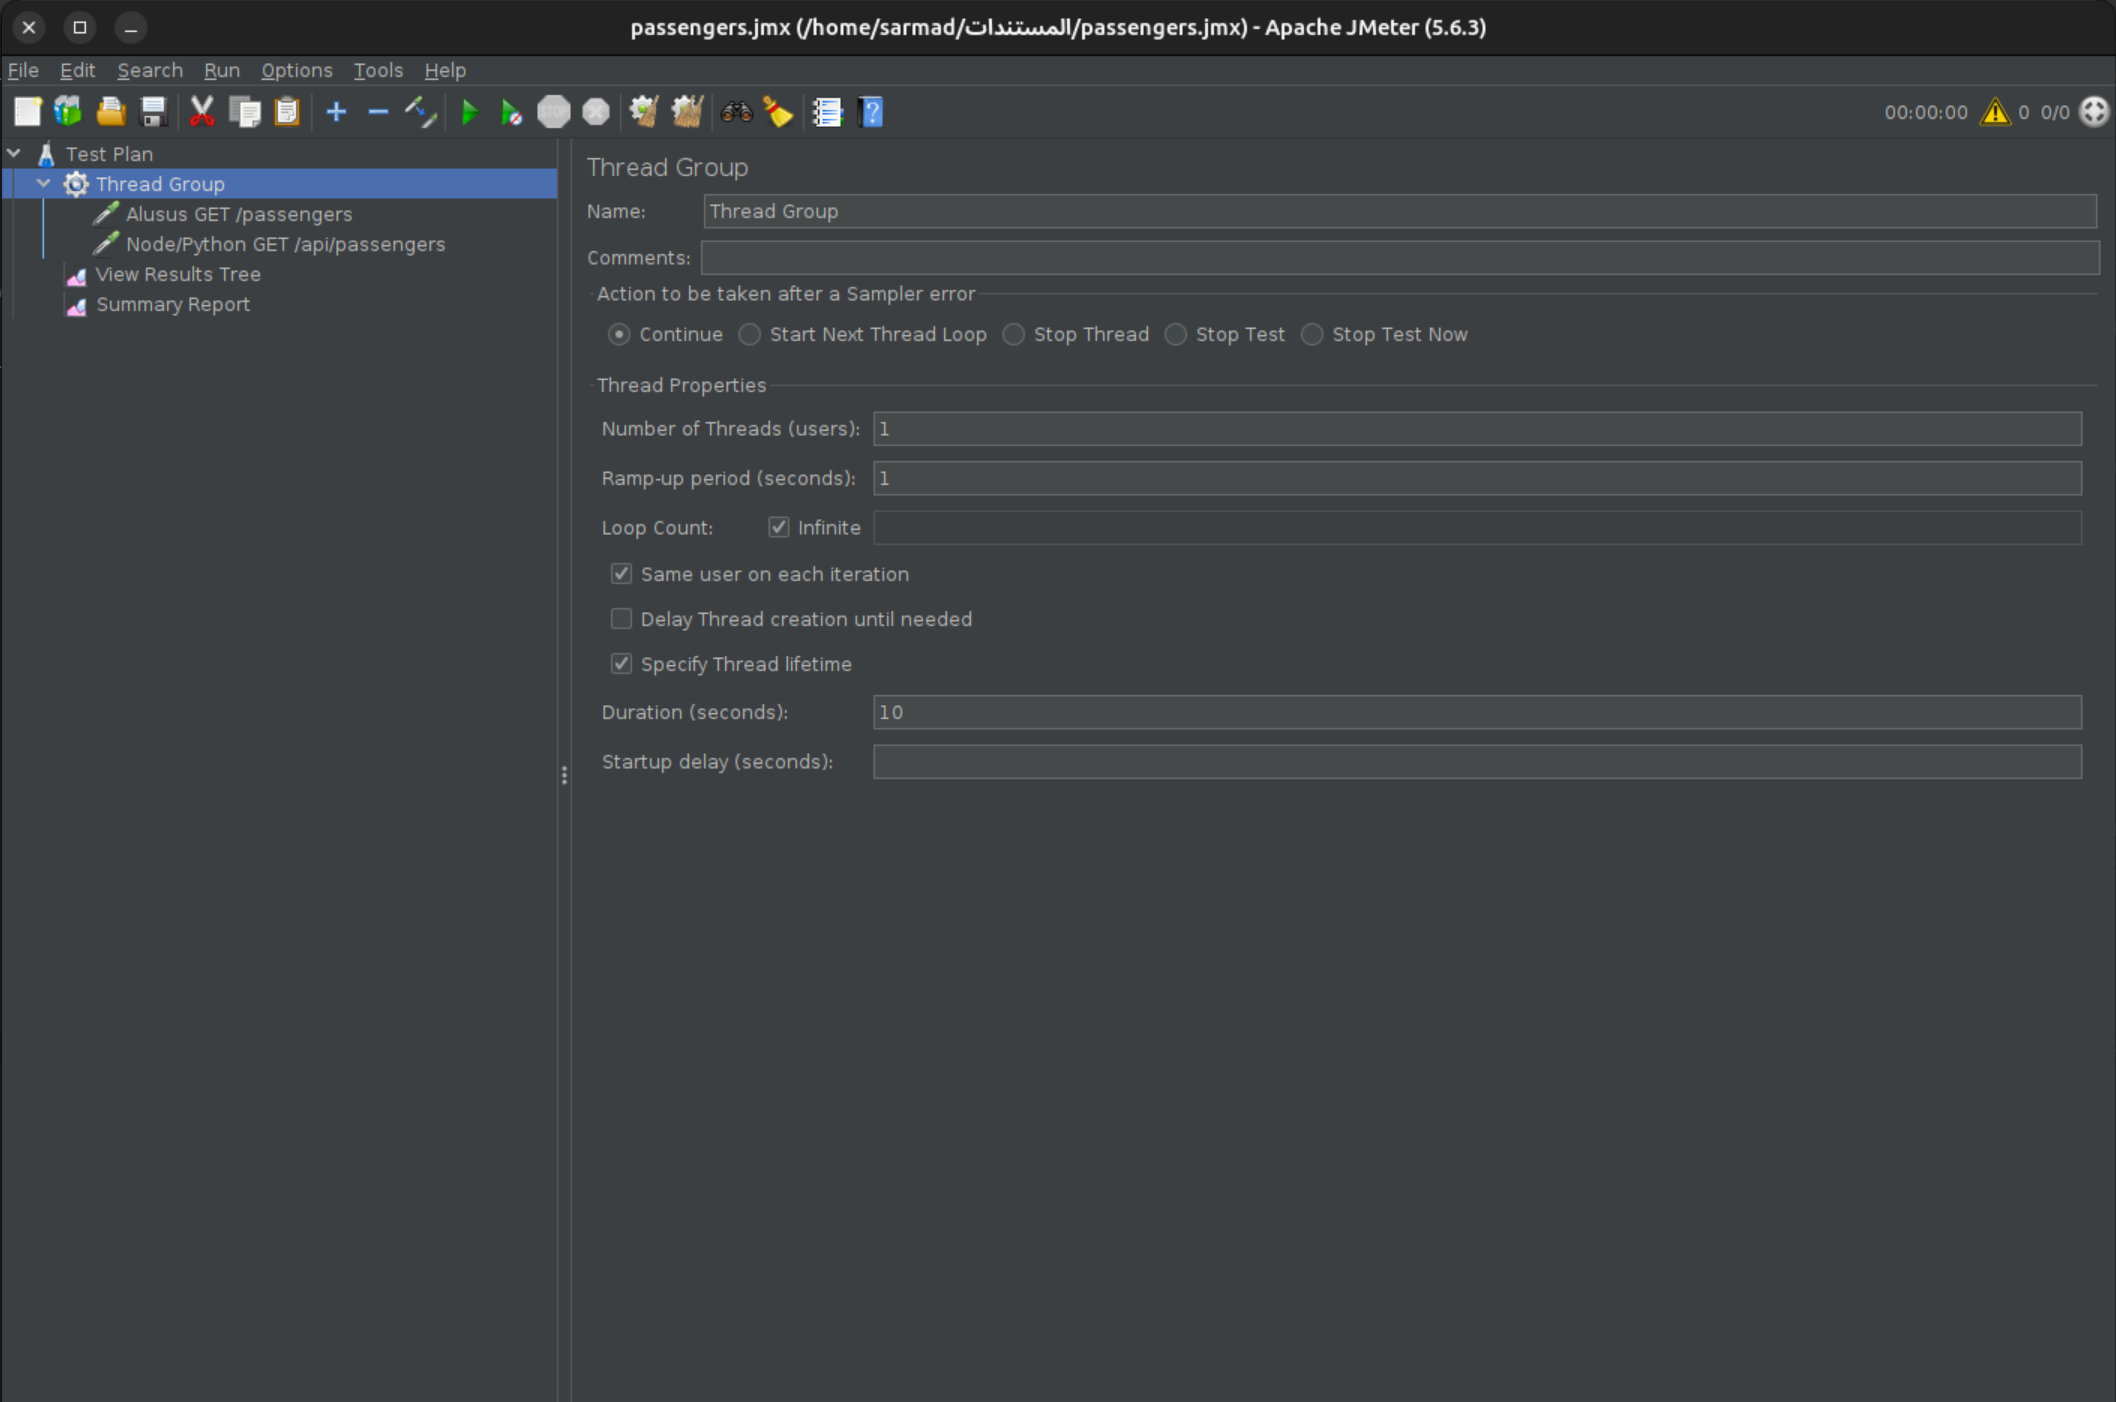Select Alusus GET /passengers sampler
This screenshot has height=1402, width=2116.
238,214
